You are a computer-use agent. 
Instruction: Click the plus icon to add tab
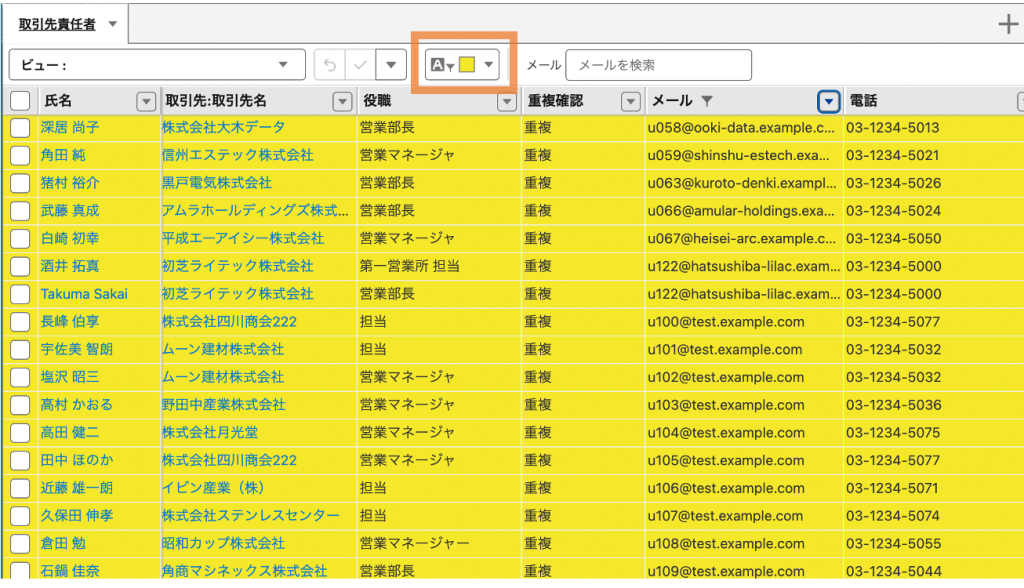(x=1008, y=25)
